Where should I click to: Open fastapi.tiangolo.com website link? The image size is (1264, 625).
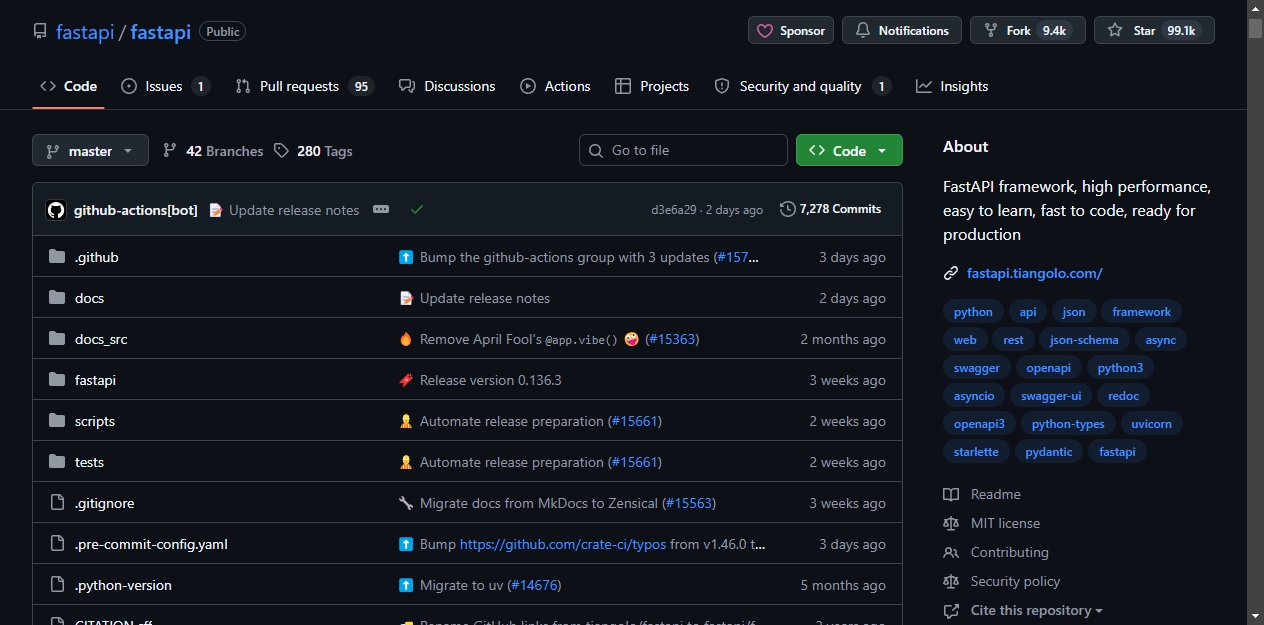[x=1034, y=273]
